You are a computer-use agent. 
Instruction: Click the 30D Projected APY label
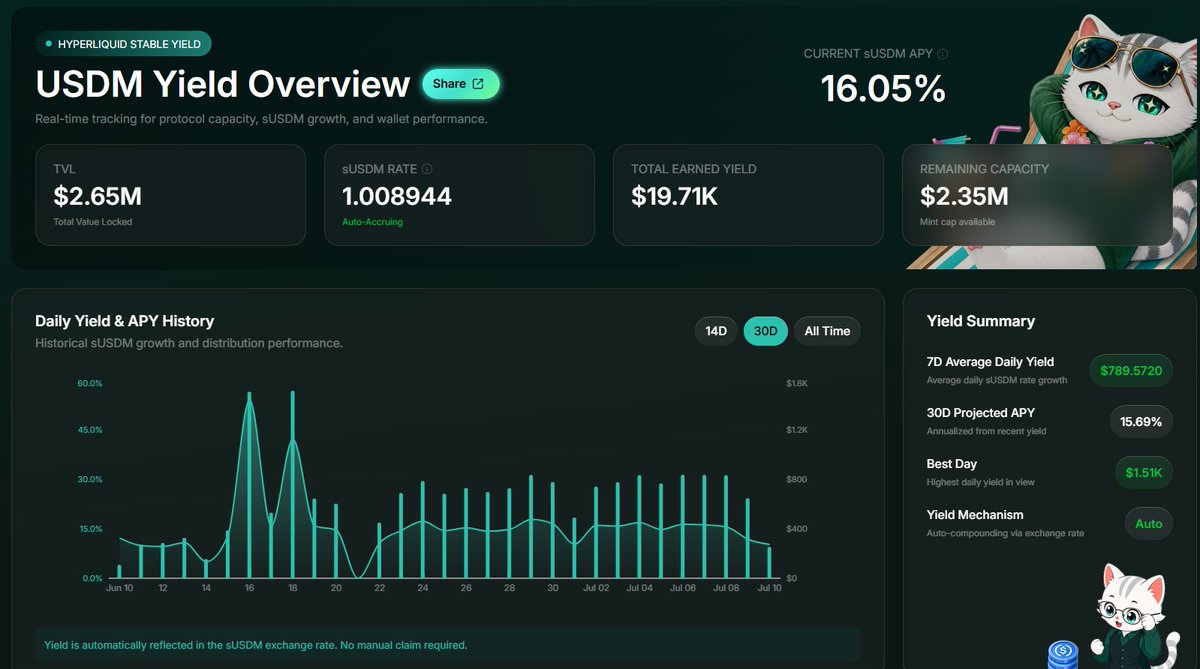981,413
